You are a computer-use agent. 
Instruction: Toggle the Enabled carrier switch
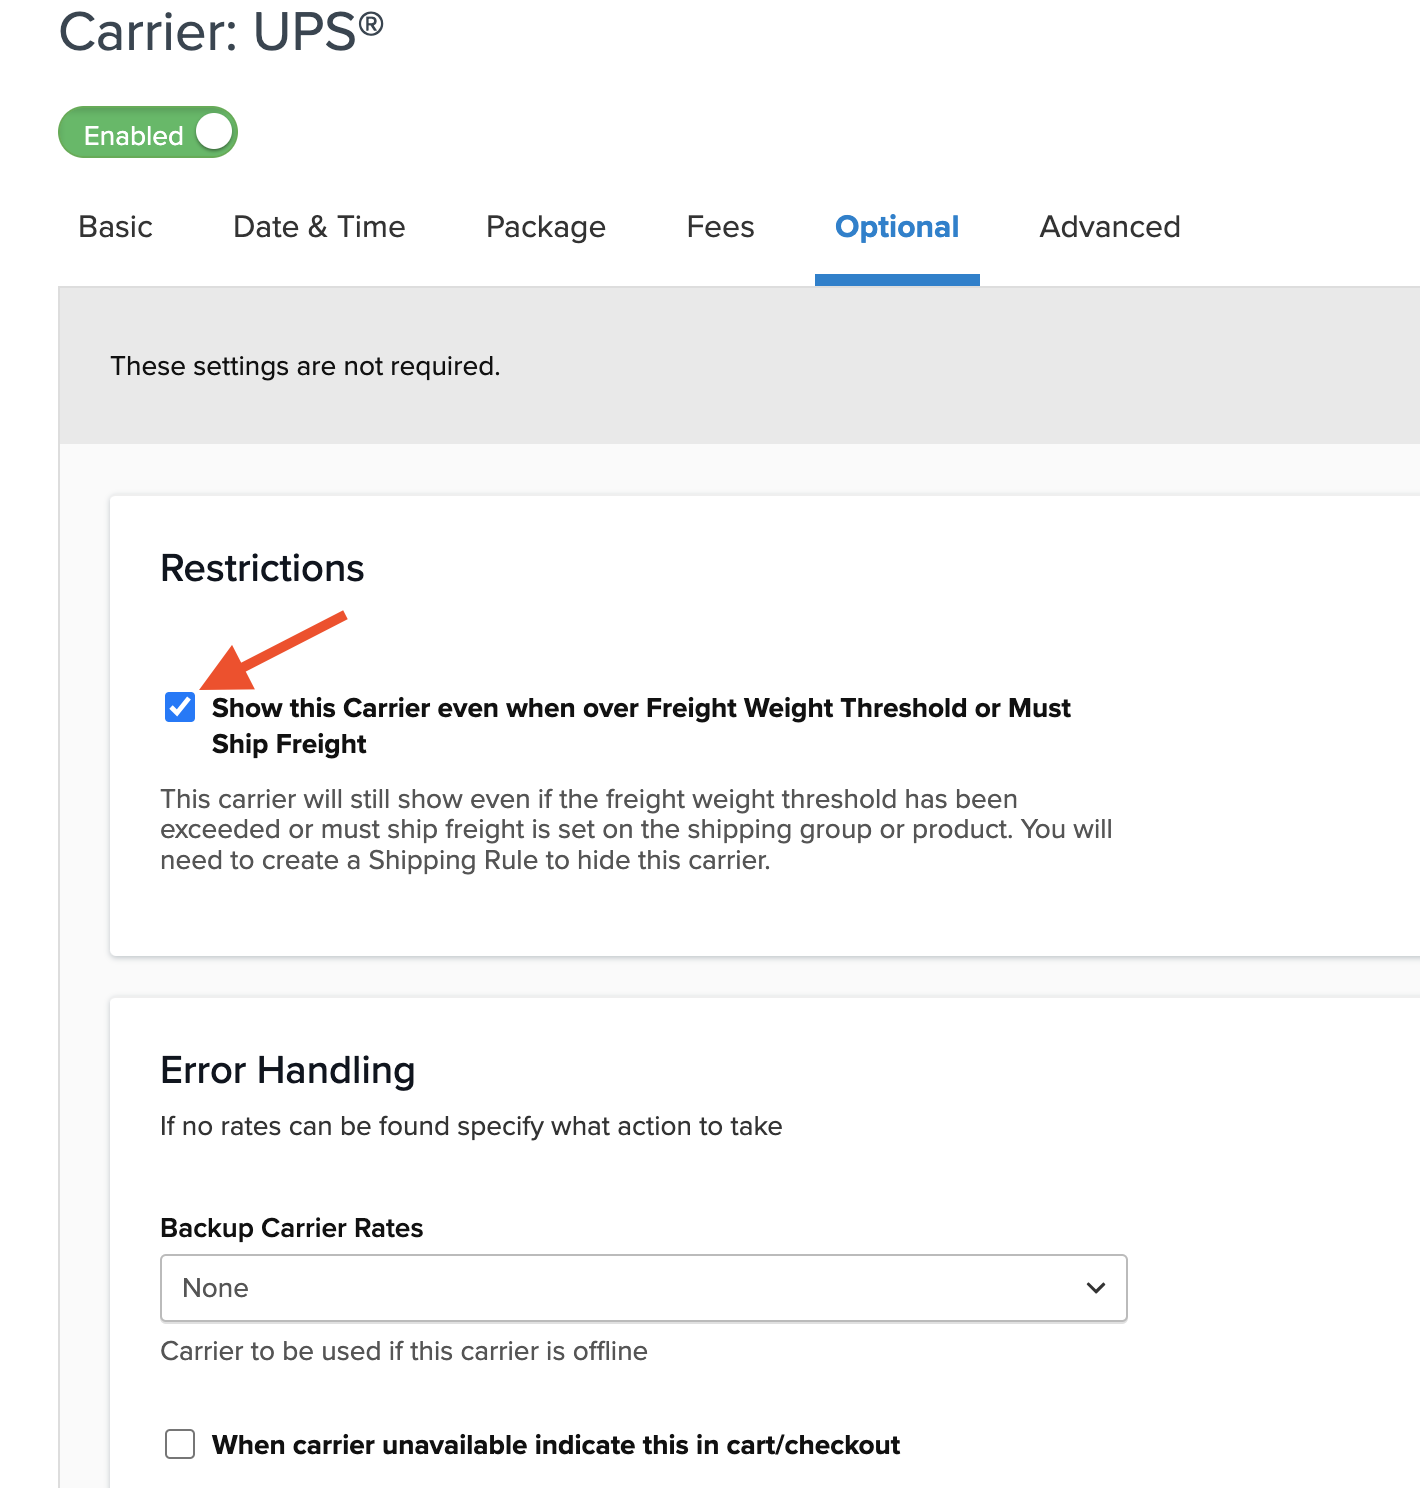tap(148, 133)
